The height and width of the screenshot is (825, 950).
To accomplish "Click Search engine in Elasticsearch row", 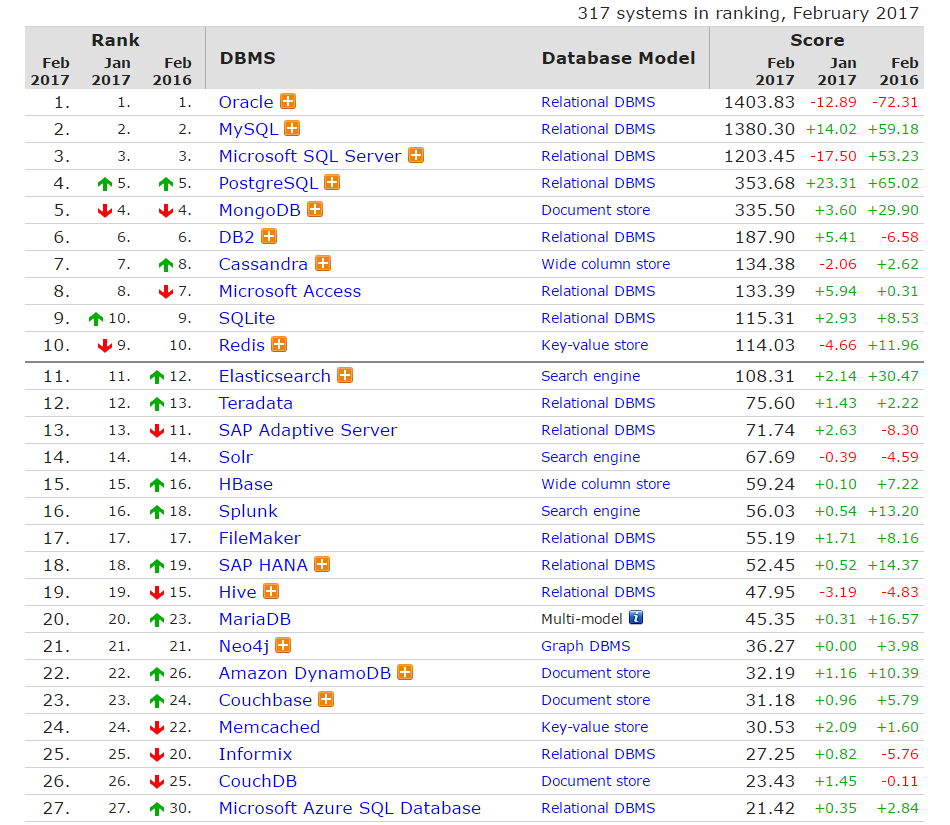I will pos(591,376).
